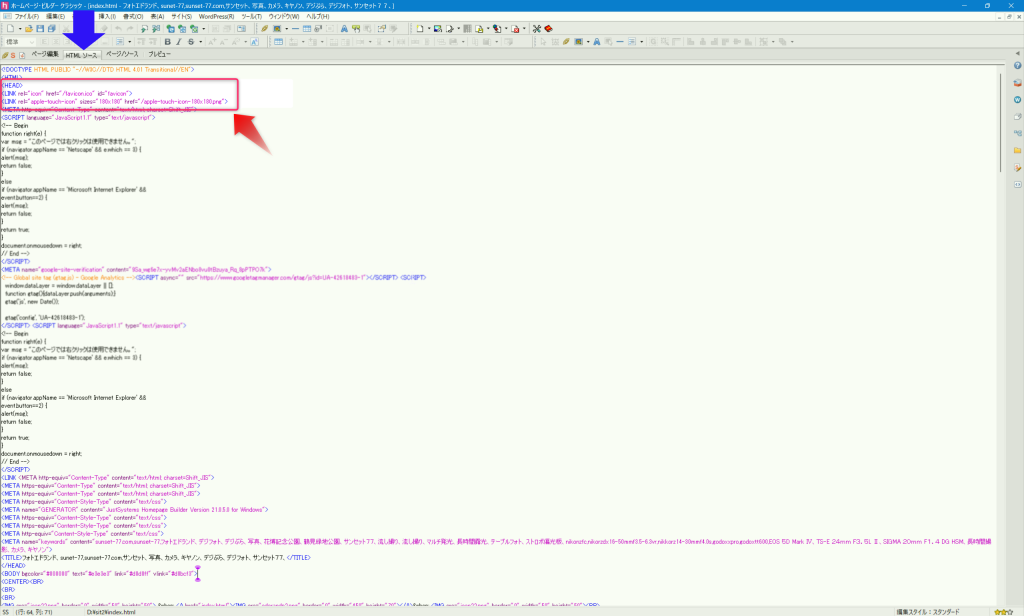1024x616 pixels.
Task: Expand the Strikethrough options dropdown arrow
Action: point(200,42)
